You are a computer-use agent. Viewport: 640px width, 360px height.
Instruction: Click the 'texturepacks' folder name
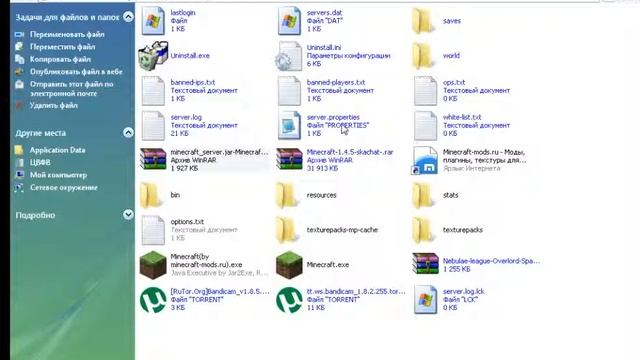tap(463, 230)
